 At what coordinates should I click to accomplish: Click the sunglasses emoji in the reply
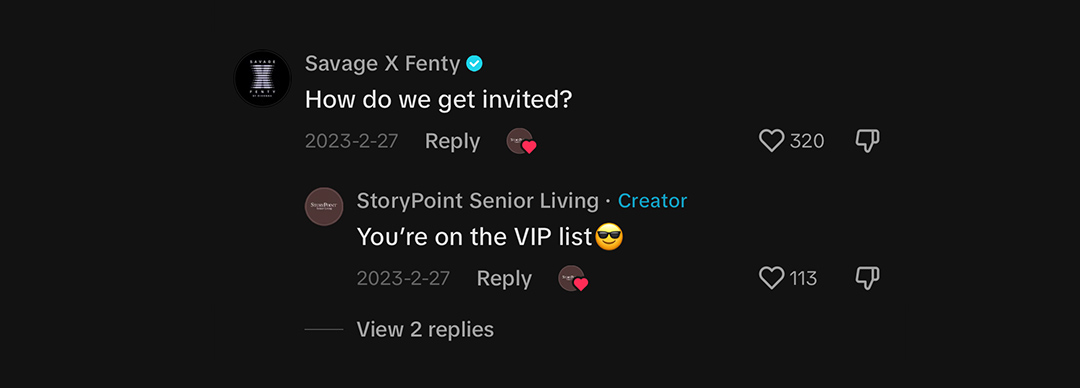[608, 237]
